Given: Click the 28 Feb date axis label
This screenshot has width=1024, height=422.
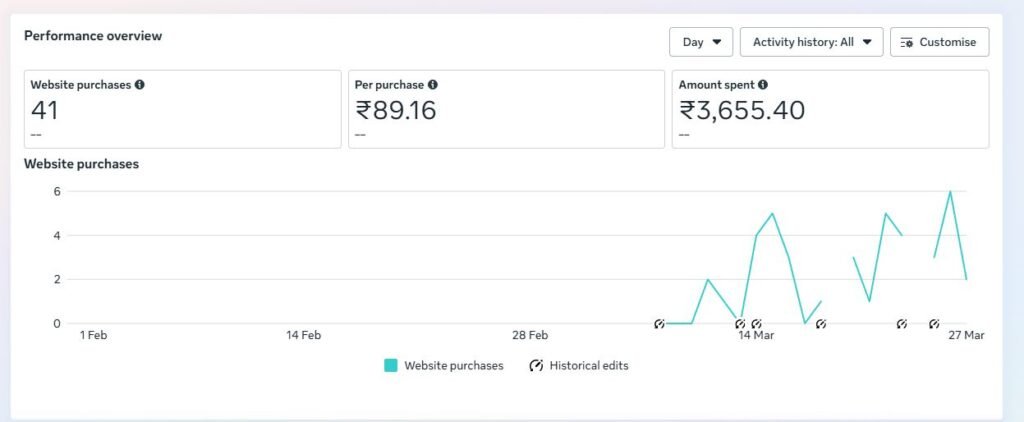Looking at the screenshot, I should (530, 336).
